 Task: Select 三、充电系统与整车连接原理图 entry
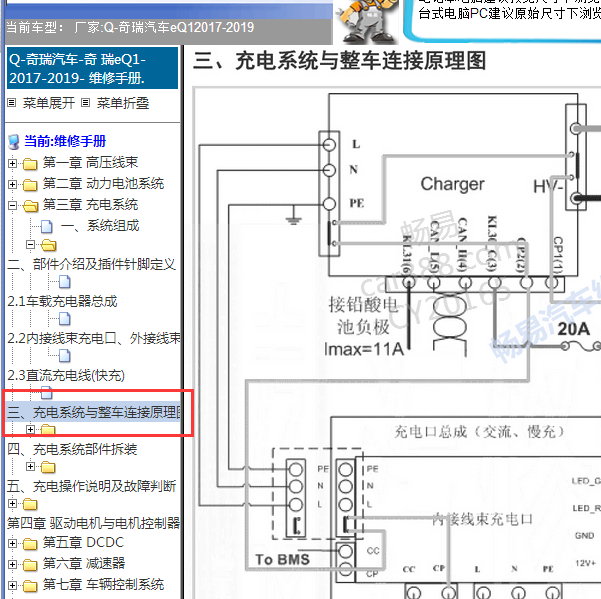coord(94,412)
